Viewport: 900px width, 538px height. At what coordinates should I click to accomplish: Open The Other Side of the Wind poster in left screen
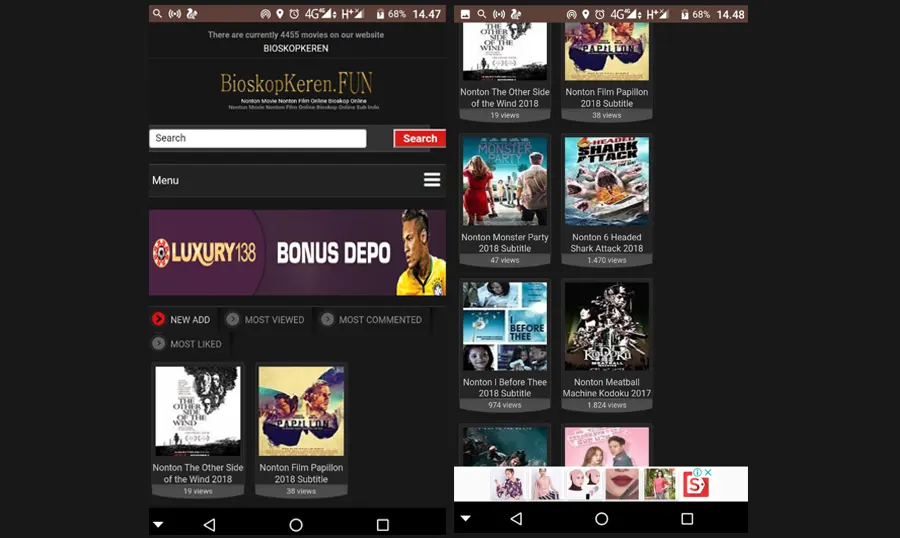[198, 411]
